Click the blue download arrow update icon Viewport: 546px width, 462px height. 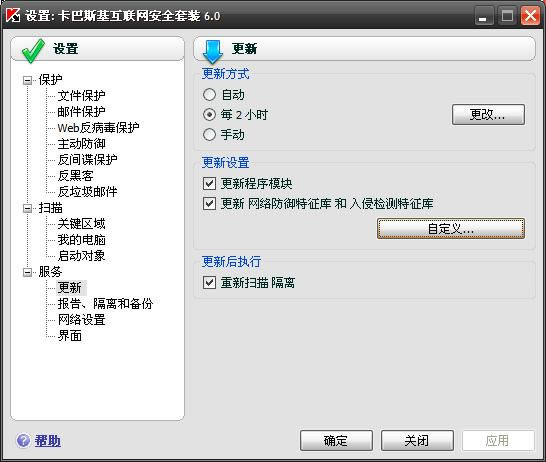213,51
